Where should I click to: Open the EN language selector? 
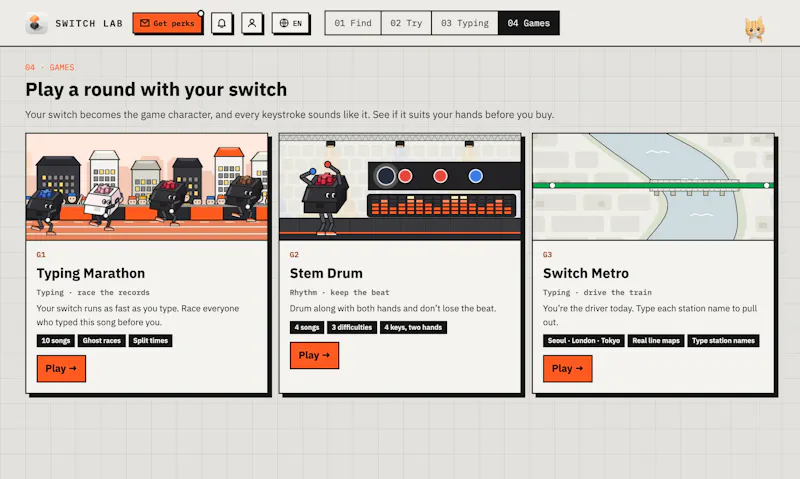pos(291,23)
